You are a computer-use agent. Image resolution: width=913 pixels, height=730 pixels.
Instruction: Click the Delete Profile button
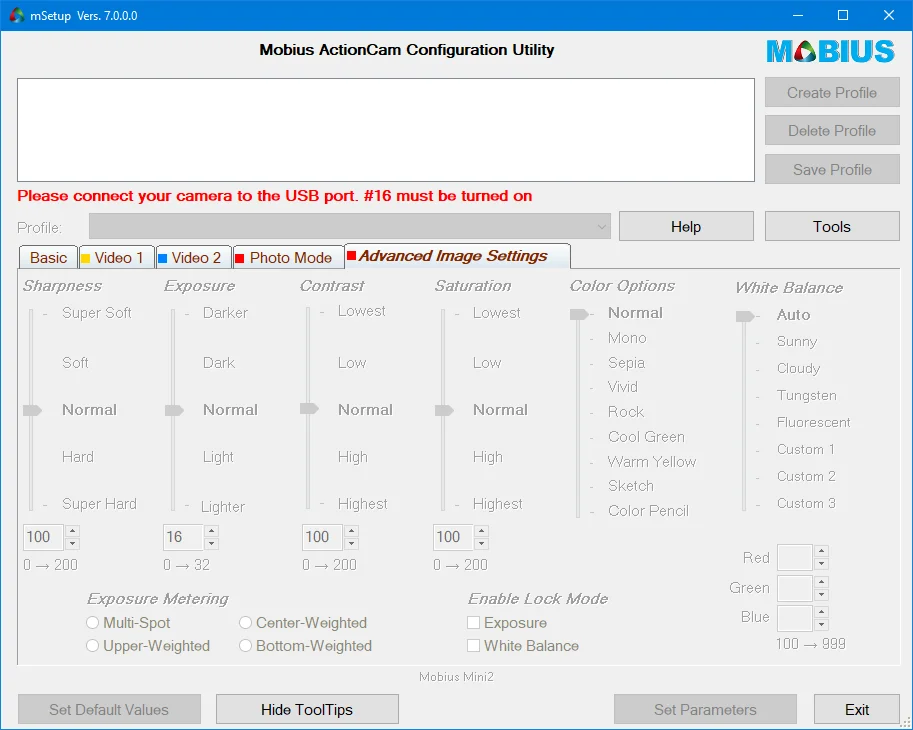click(x=831, y=131)
